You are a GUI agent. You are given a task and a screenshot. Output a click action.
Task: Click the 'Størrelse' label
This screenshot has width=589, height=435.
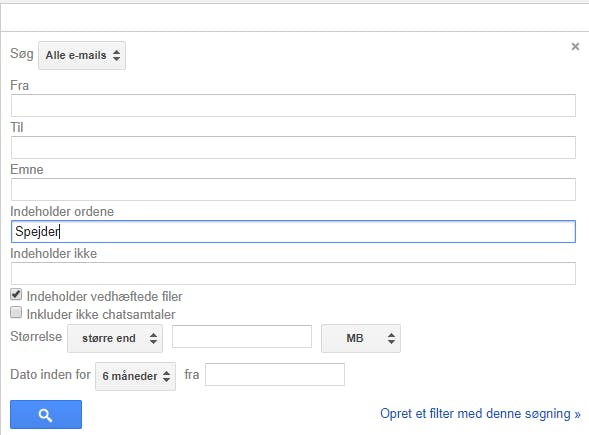click(36, 336)
